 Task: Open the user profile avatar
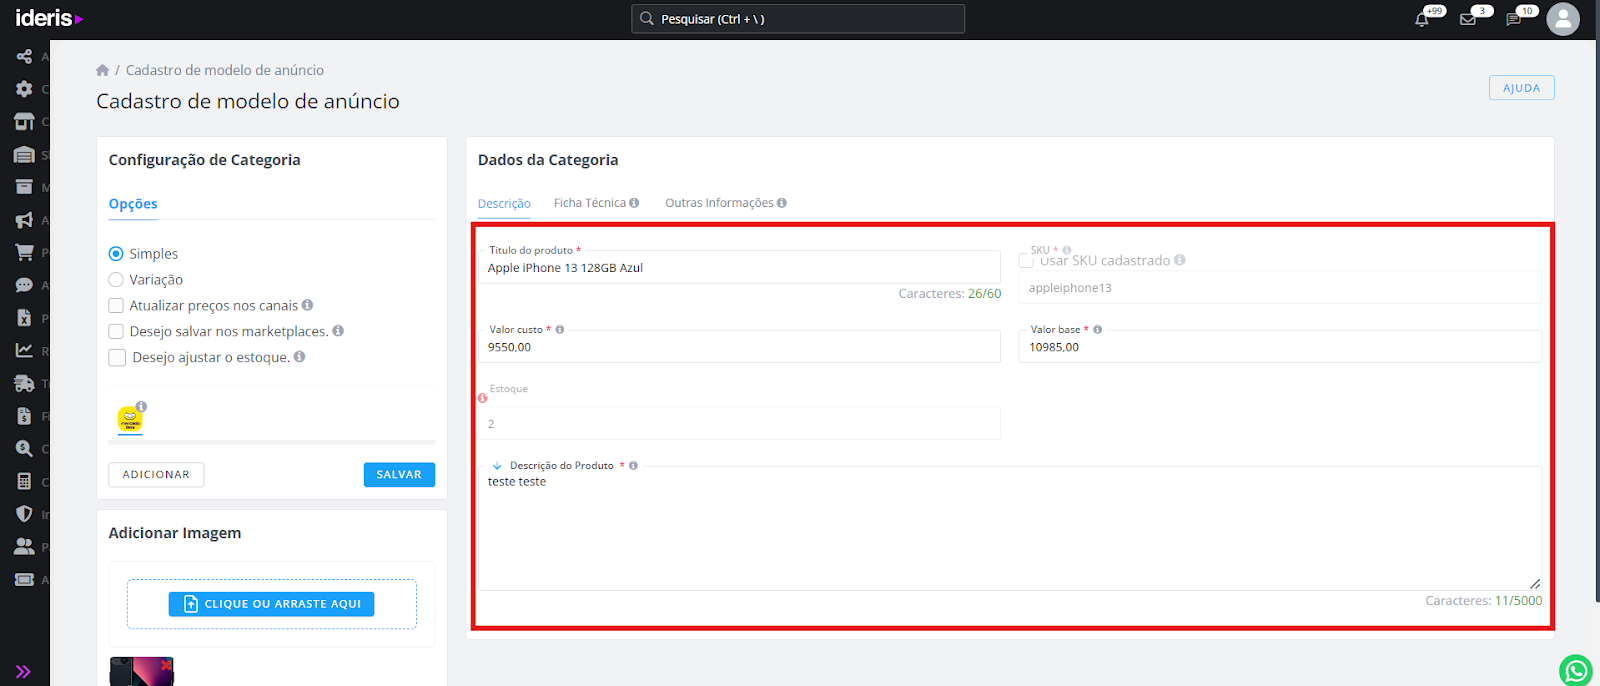pos(1563,19)
